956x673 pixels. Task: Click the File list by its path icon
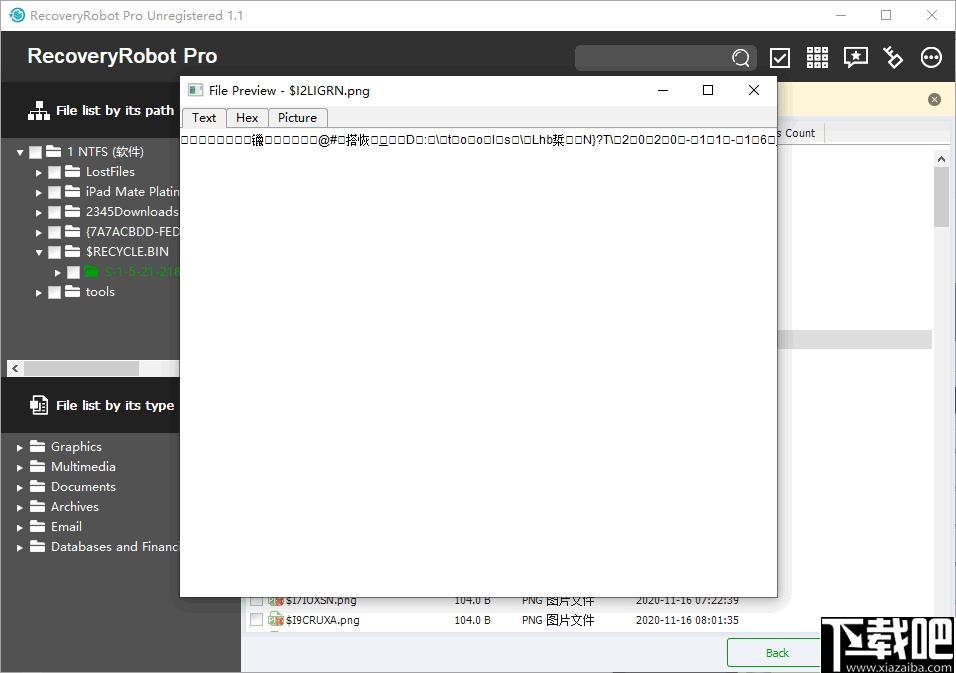coord(38,110)
